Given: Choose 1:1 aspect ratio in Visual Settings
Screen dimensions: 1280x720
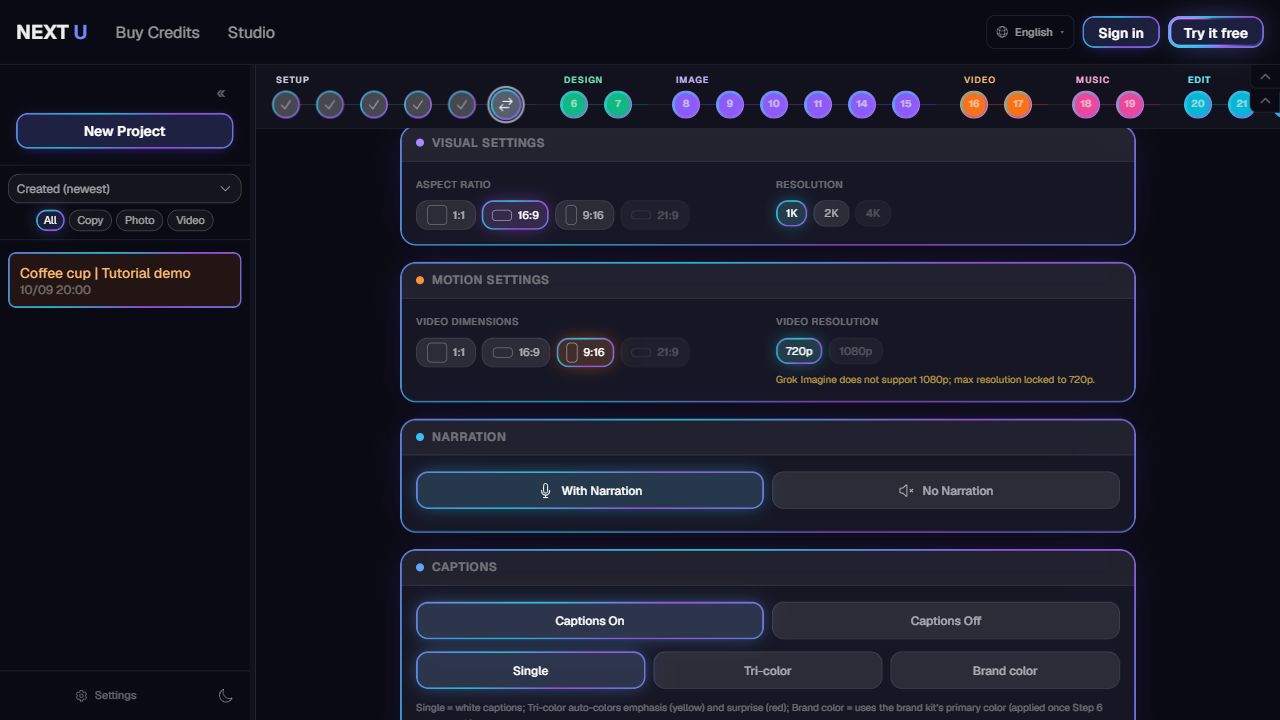Looking at the screenshot, I should coord(446,215).
